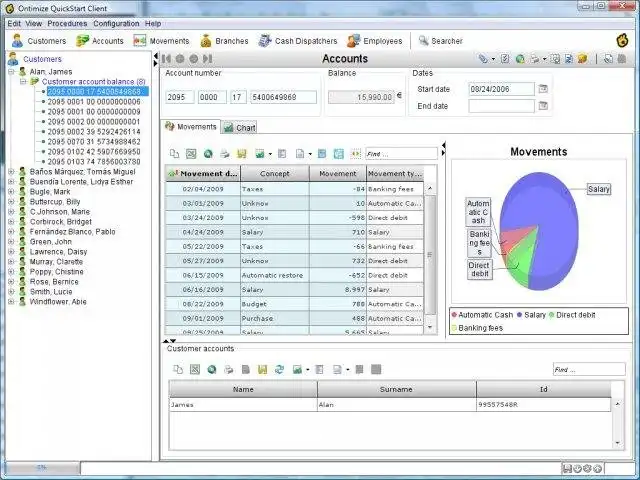This screenshot has width=640, height=480.
Task: Click the End date input field
Action: tap(501, 106)
